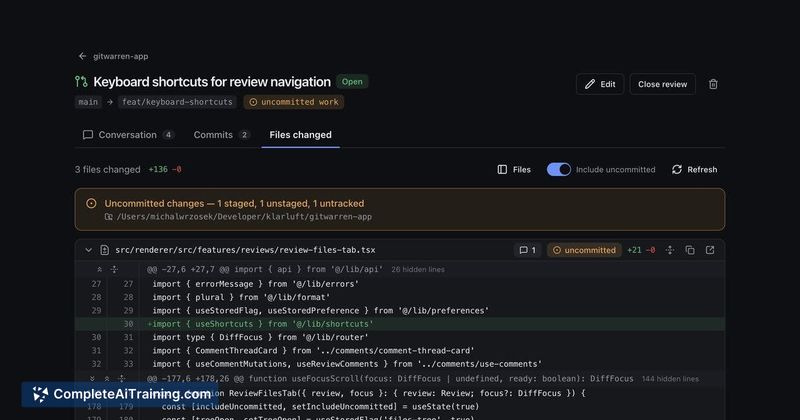800x420 pixels.
Task: Click the Conversation count badge 4
Action: pyautogui.click(x=168, y=135)
